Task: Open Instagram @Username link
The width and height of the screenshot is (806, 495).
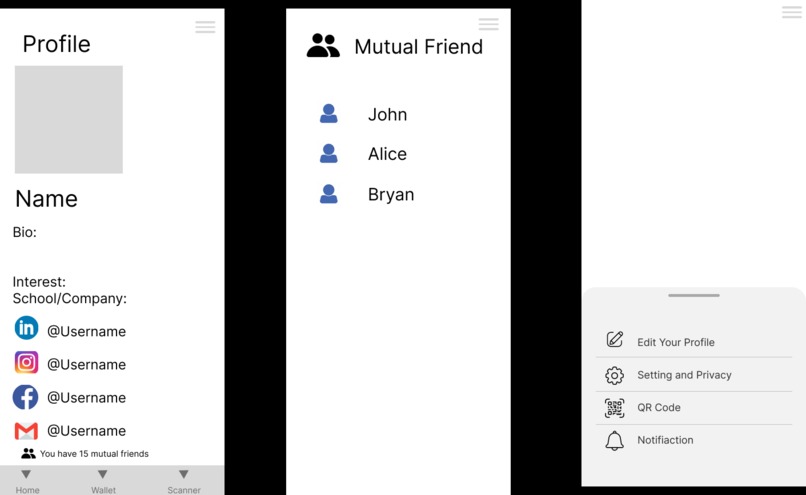Action: click(x=86, y=364)
